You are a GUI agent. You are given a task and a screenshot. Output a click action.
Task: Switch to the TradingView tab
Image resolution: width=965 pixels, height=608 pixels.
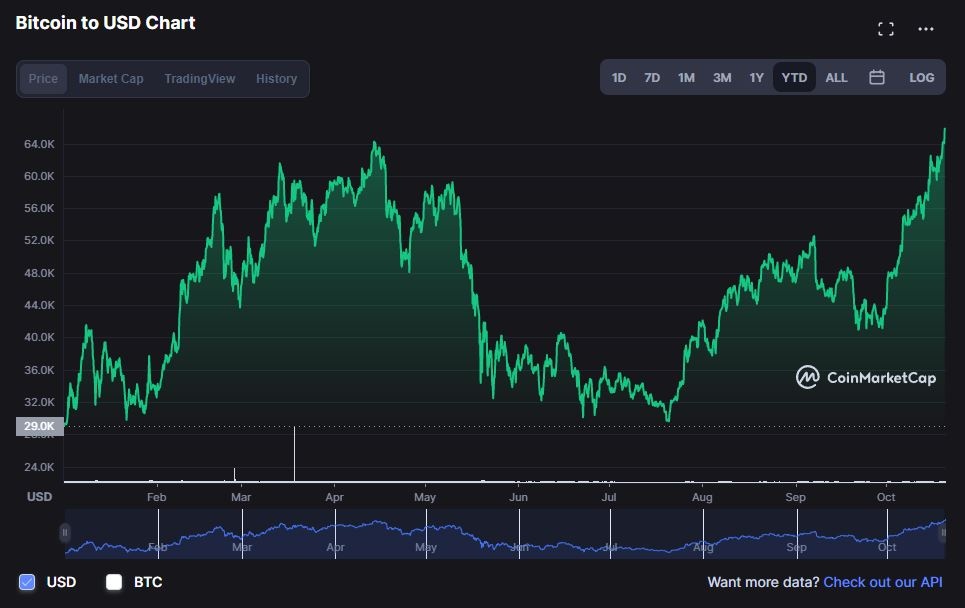[x=200, y=79]
